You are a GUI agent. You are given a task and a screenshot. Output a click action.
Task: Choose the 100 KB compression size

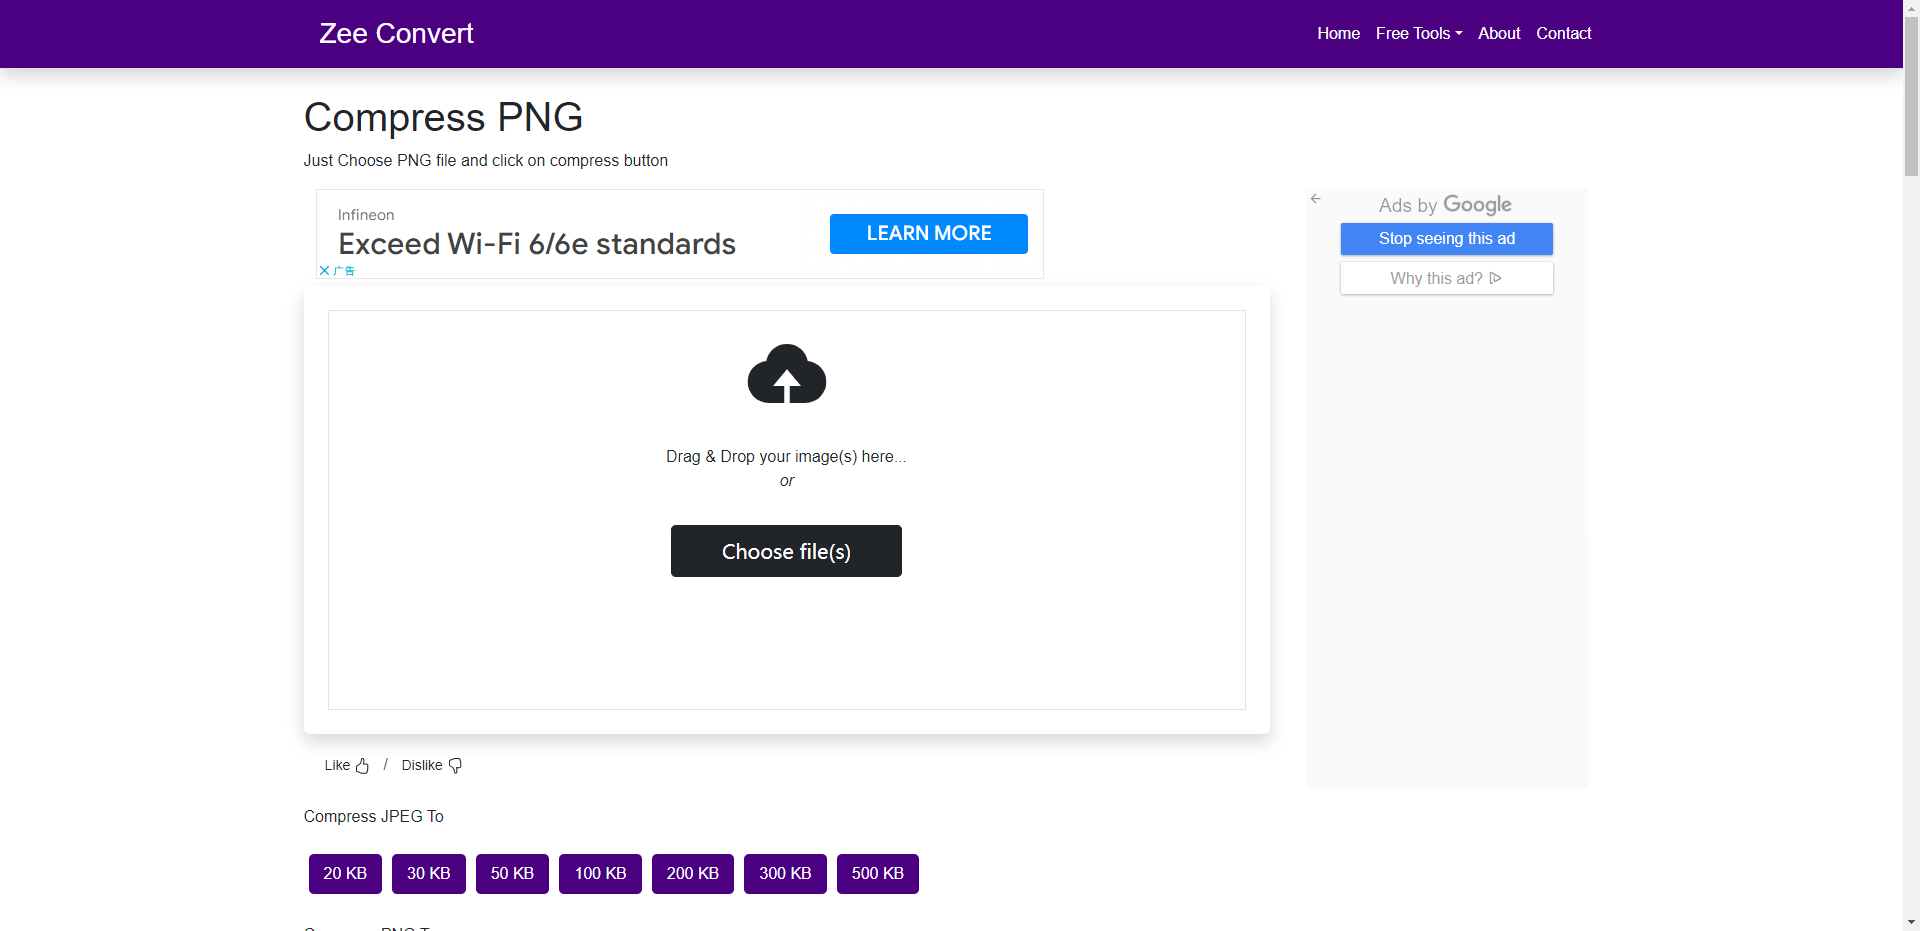coord(600,874)
